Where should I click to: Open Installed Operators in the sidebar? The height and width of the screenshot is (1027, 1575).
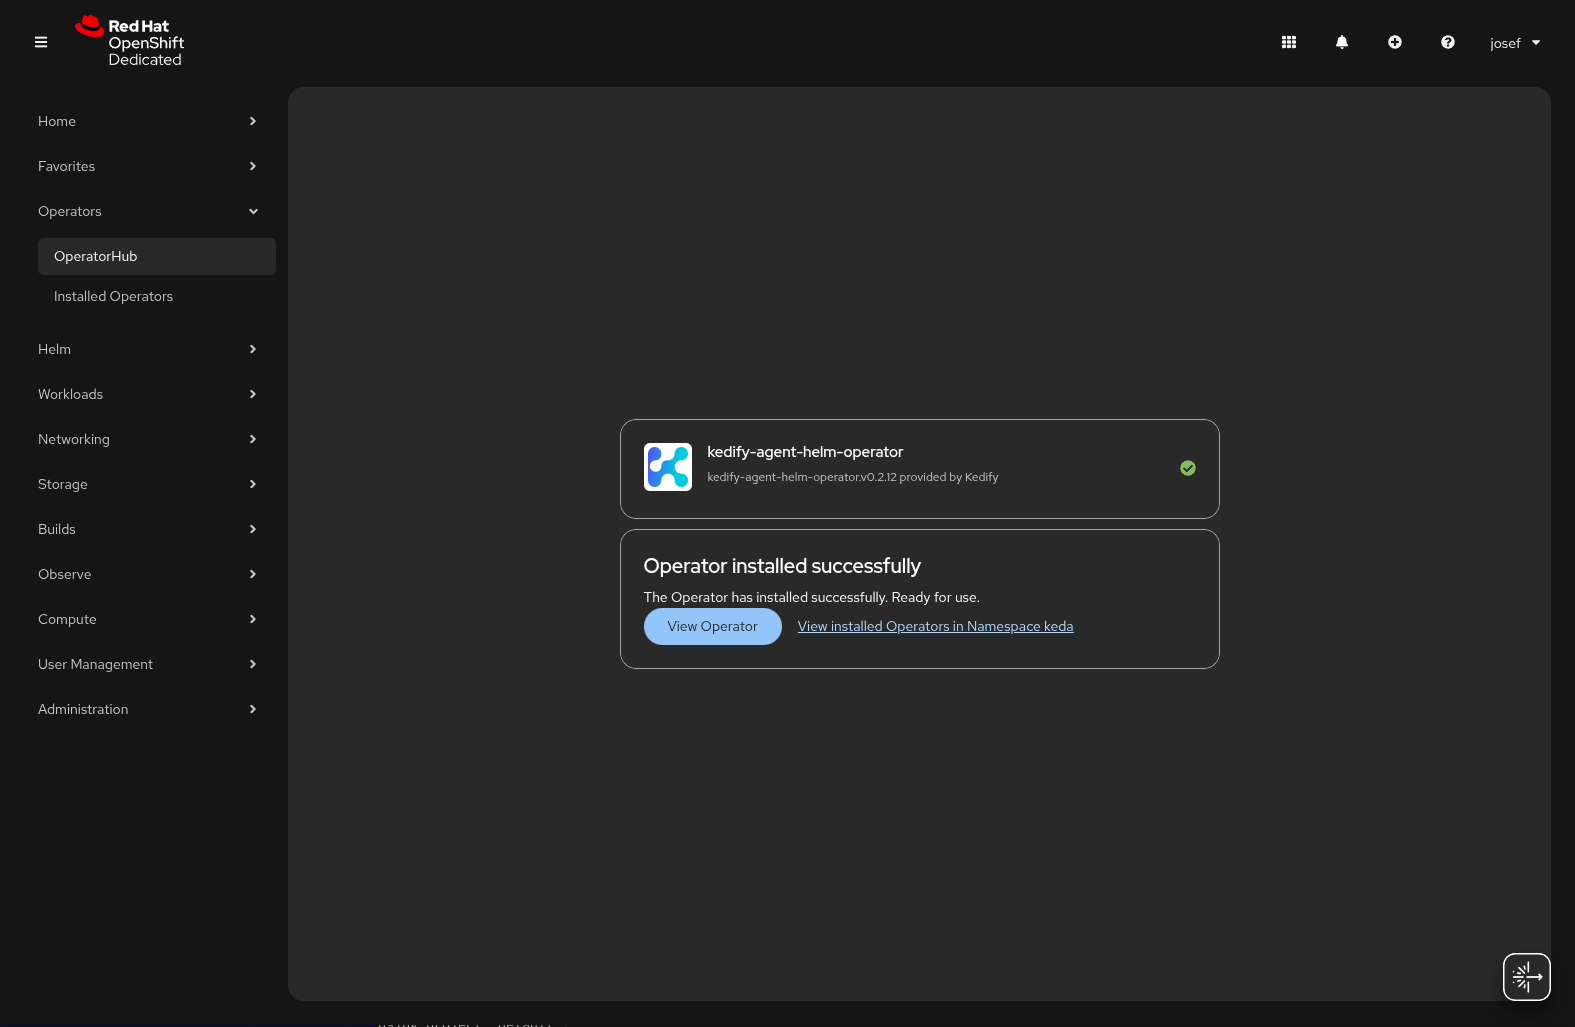(157, 296)
